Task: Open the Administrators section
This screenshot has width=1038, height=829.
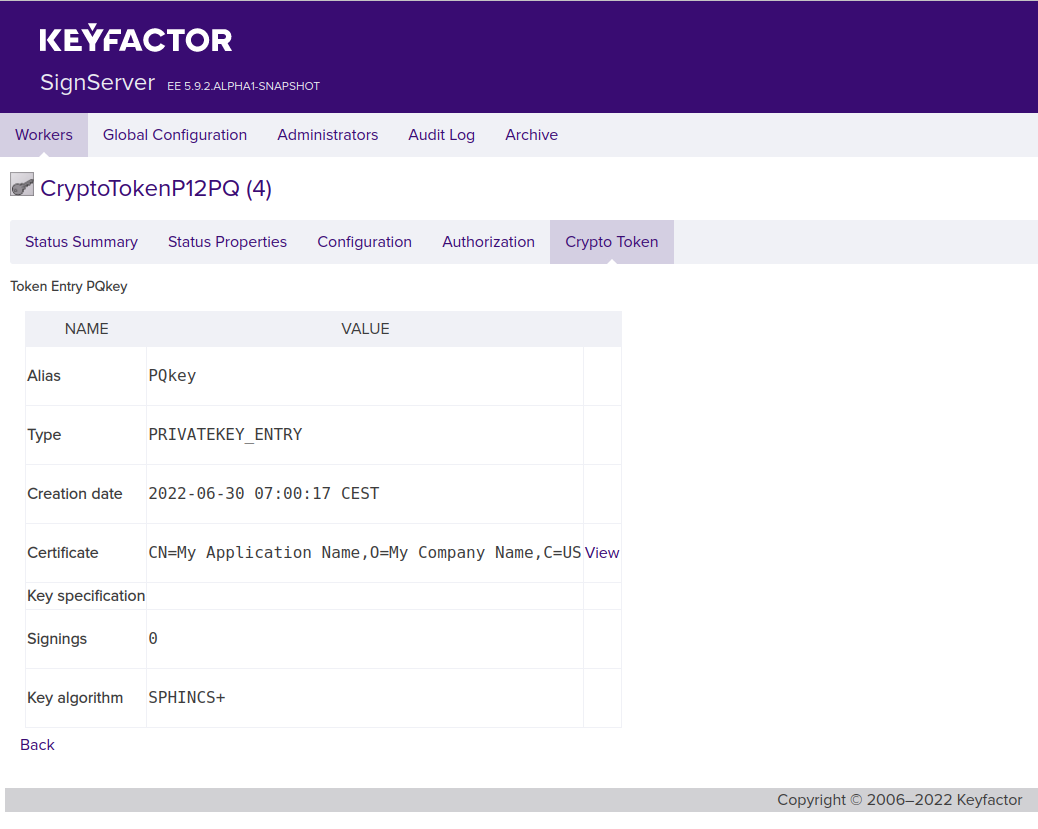Action: [327, 135]
